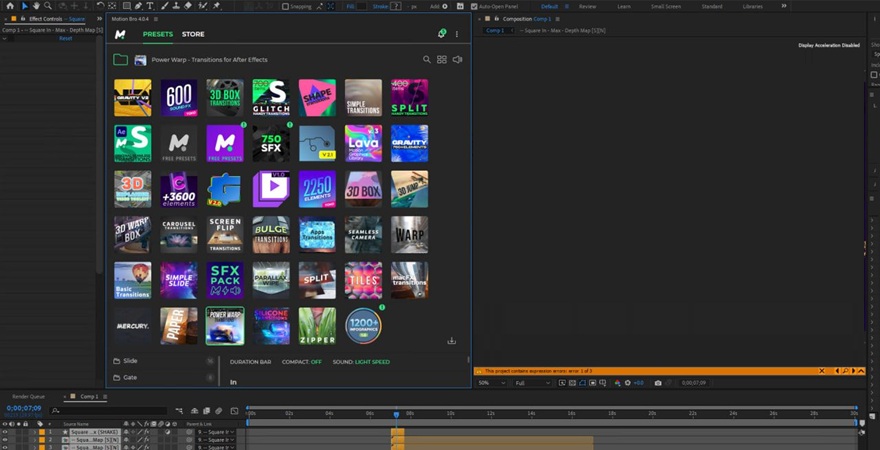Select the Rectangle shape tool

(127, 6)
